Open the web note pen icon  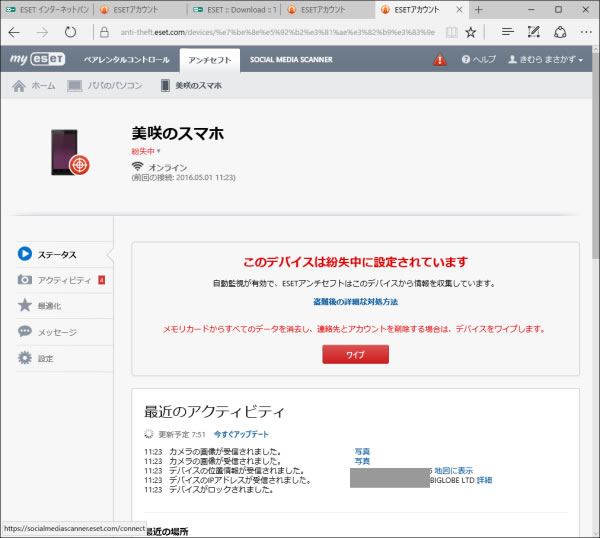coord(533,32)
